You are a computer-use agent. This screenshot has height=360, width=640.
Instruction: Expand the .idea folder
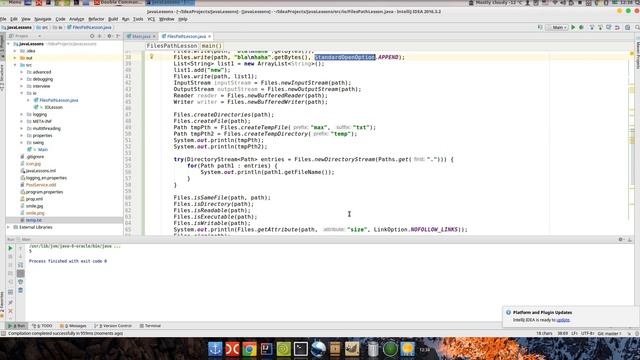16,51
